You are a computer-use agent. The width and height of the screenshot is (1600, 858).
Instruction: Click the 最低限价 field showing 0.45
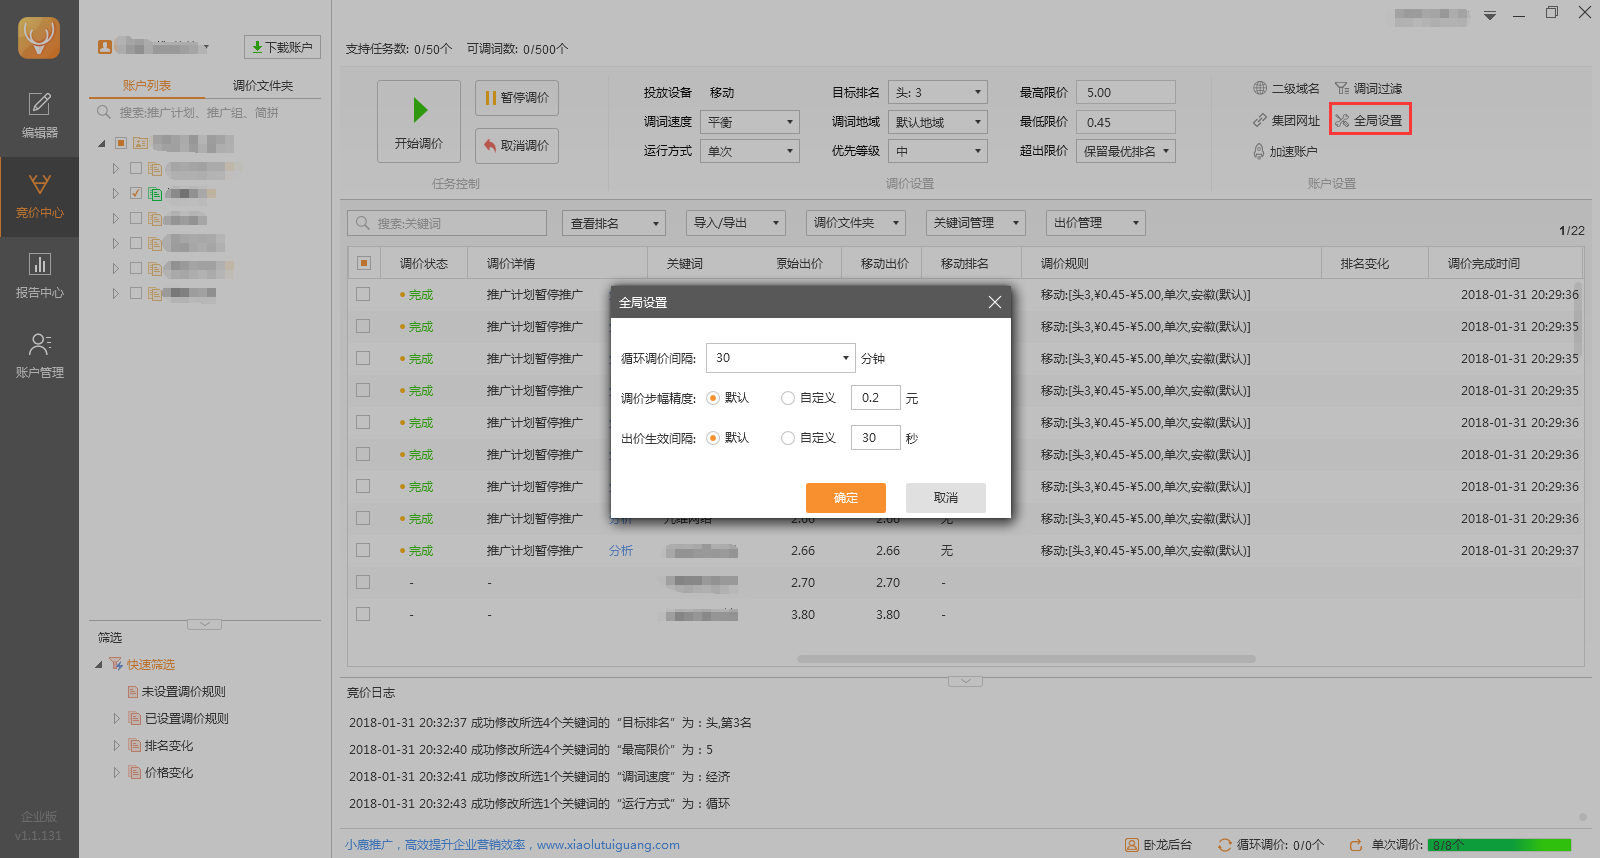point(1126,122)
